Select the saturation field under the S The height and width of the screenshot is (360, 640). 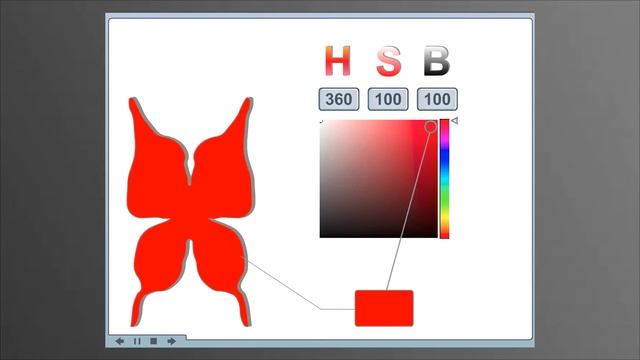tap(388, 99)
